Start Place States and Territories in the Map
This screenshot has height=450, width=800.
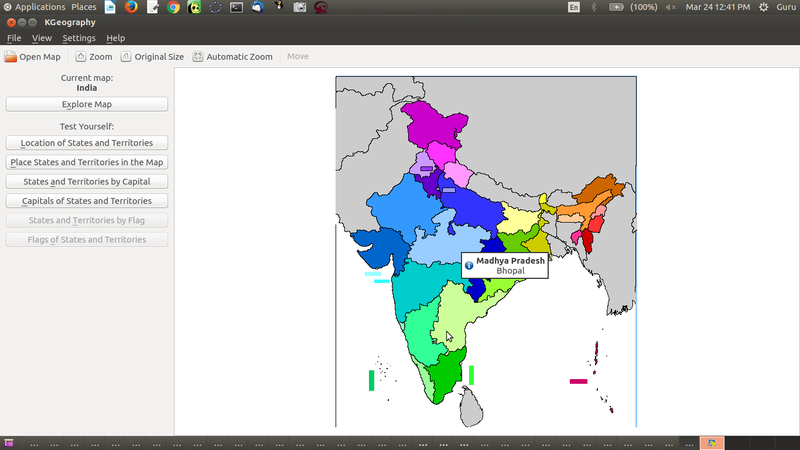point(87,162)
